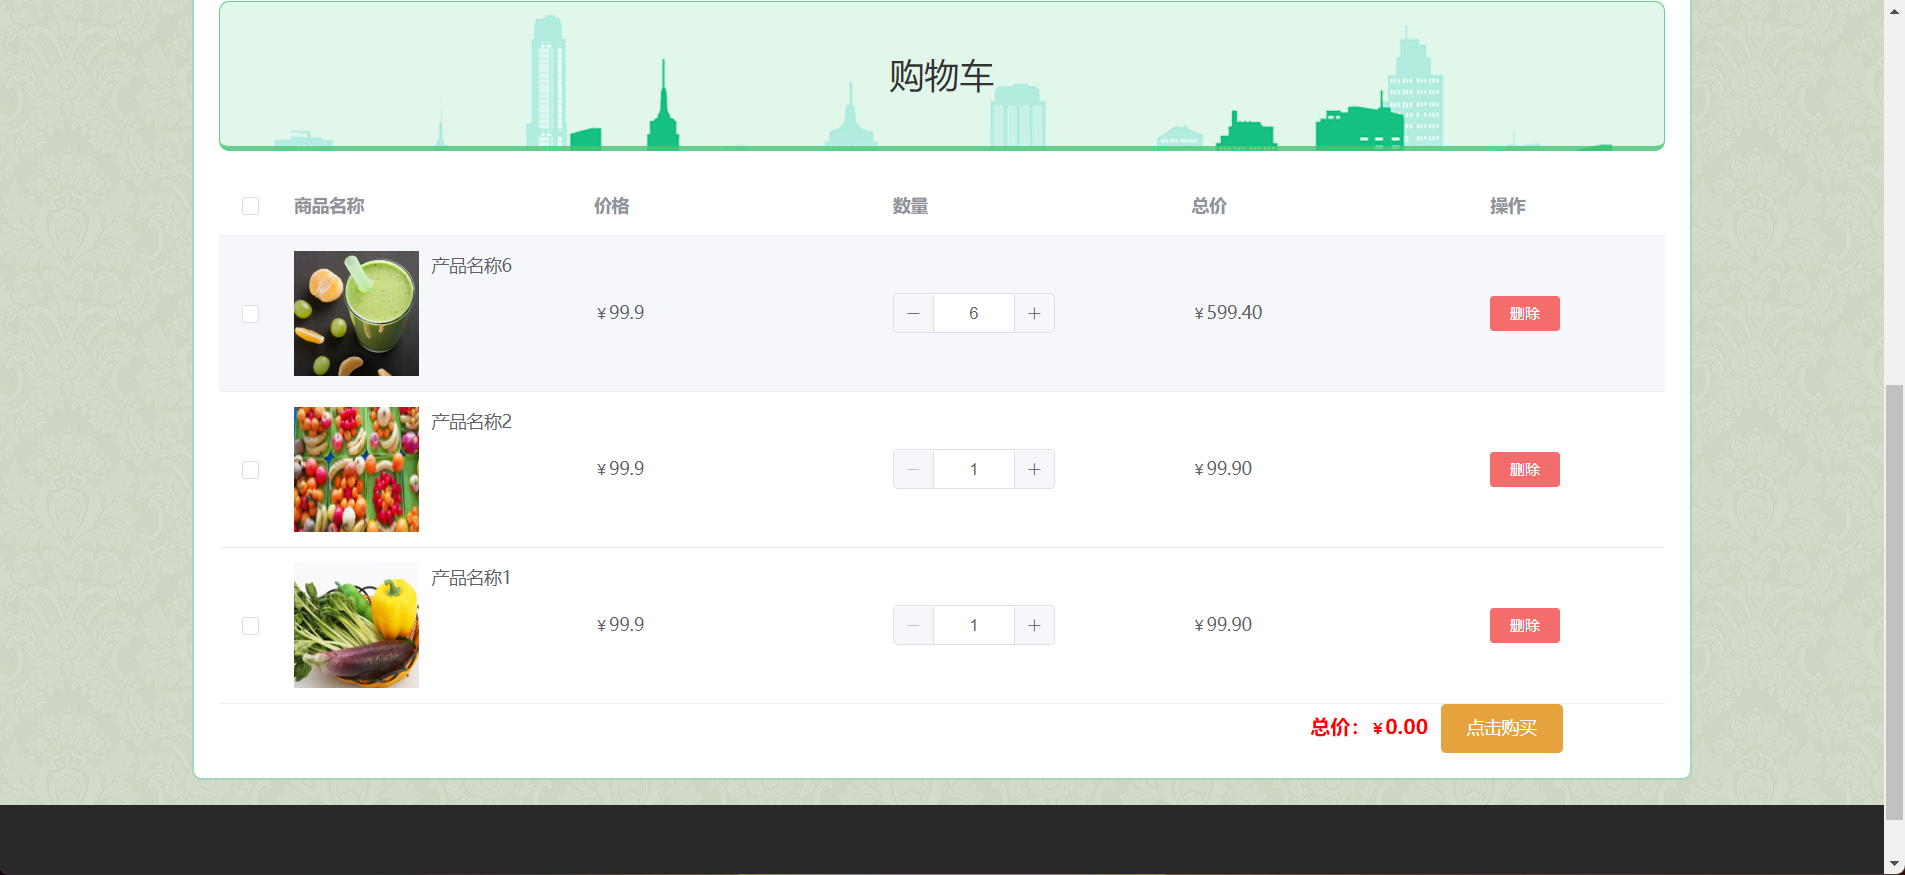Delete 产品名称6 using the 删除 button
This screenshot has height=875, width=1905.
pos(1524,313)
